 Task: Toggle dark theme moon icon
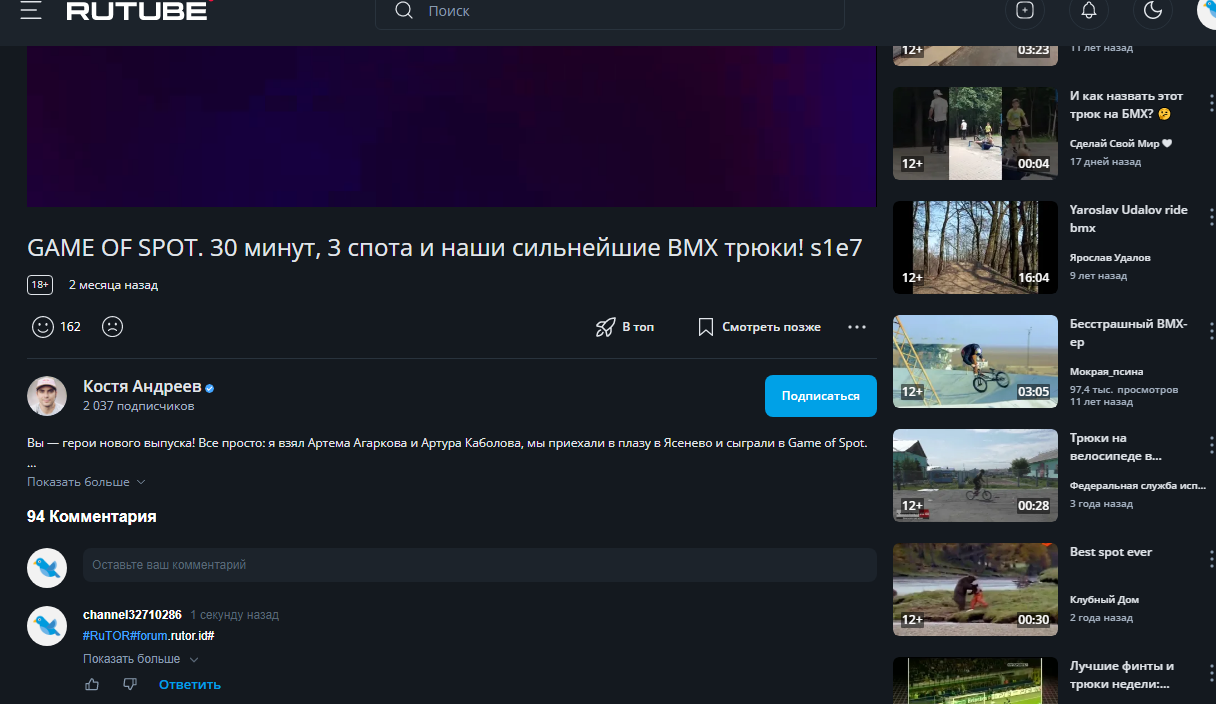(1152, 10)
